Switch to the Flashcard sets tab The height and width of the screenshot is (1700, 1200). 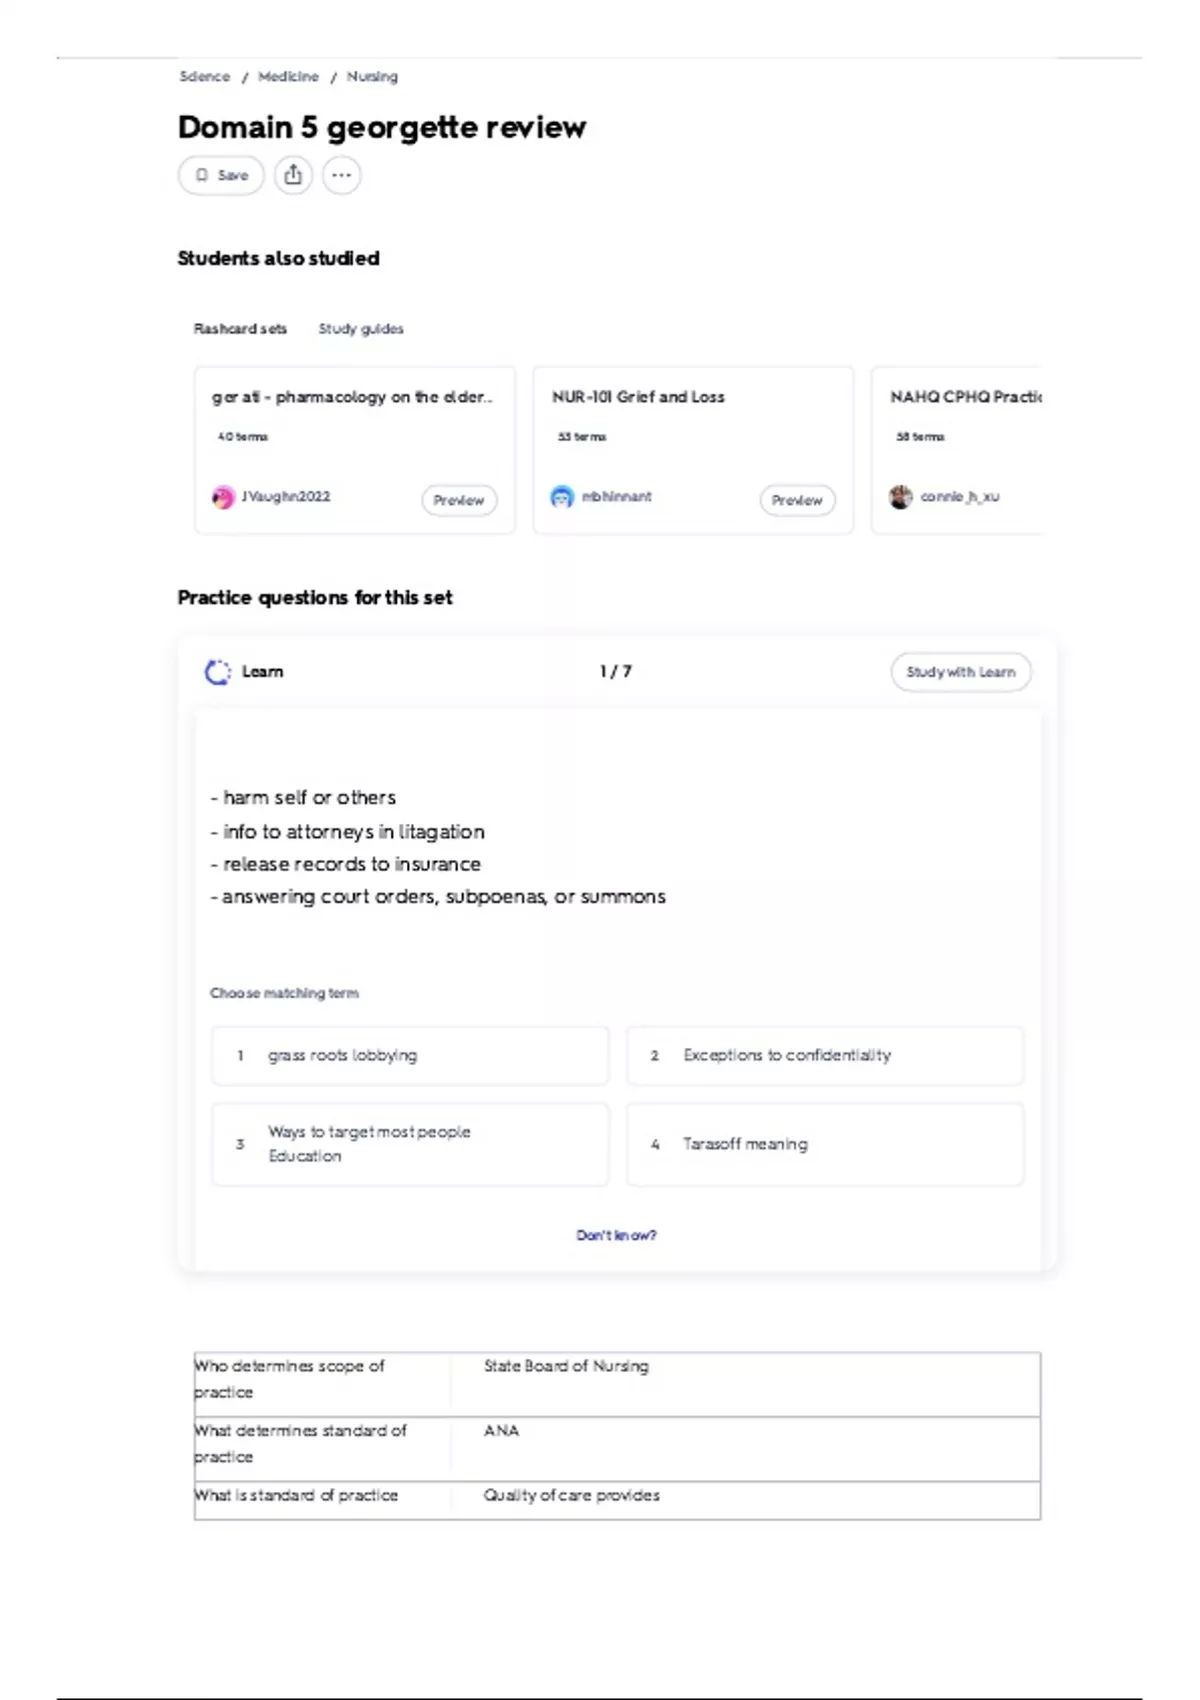pyautogui.click(x=240, y=329)
